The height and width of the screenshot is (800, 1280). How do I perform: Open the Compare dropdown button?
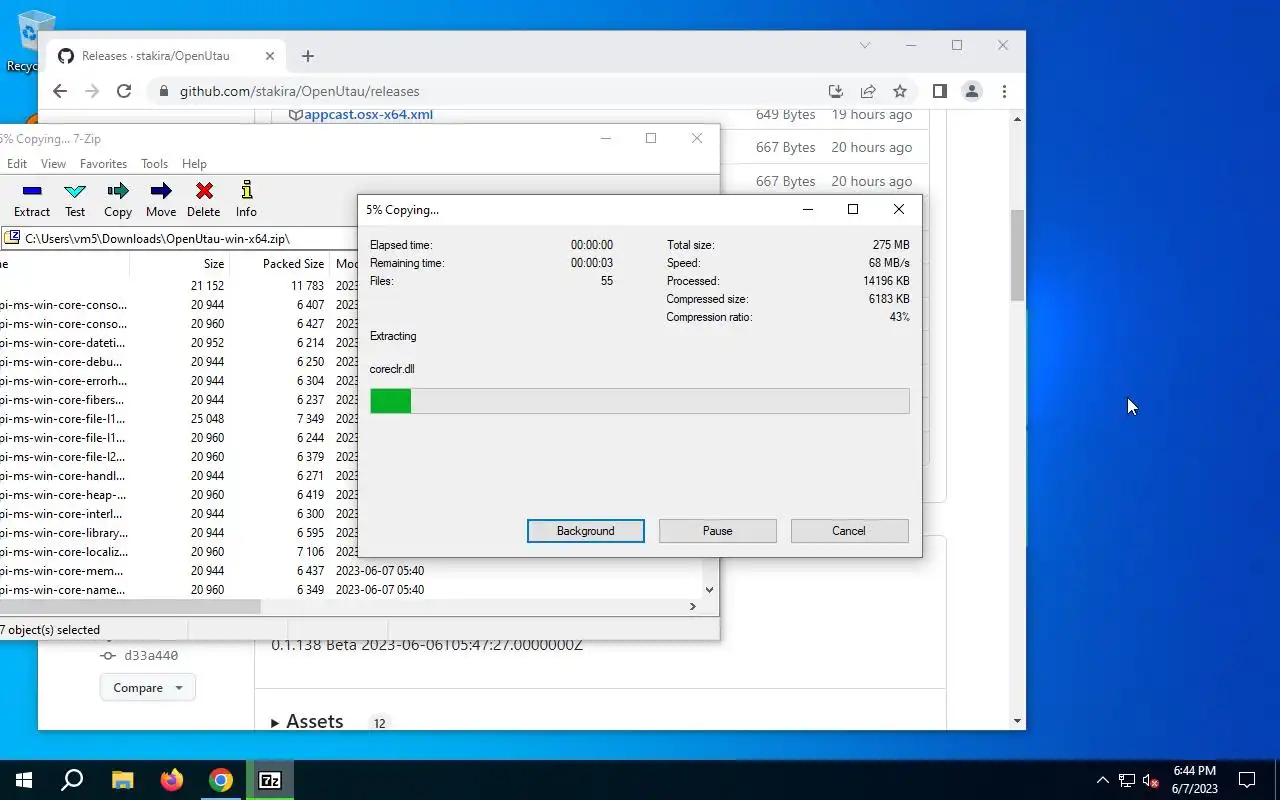pyautogui.click(x=147, y=688)
